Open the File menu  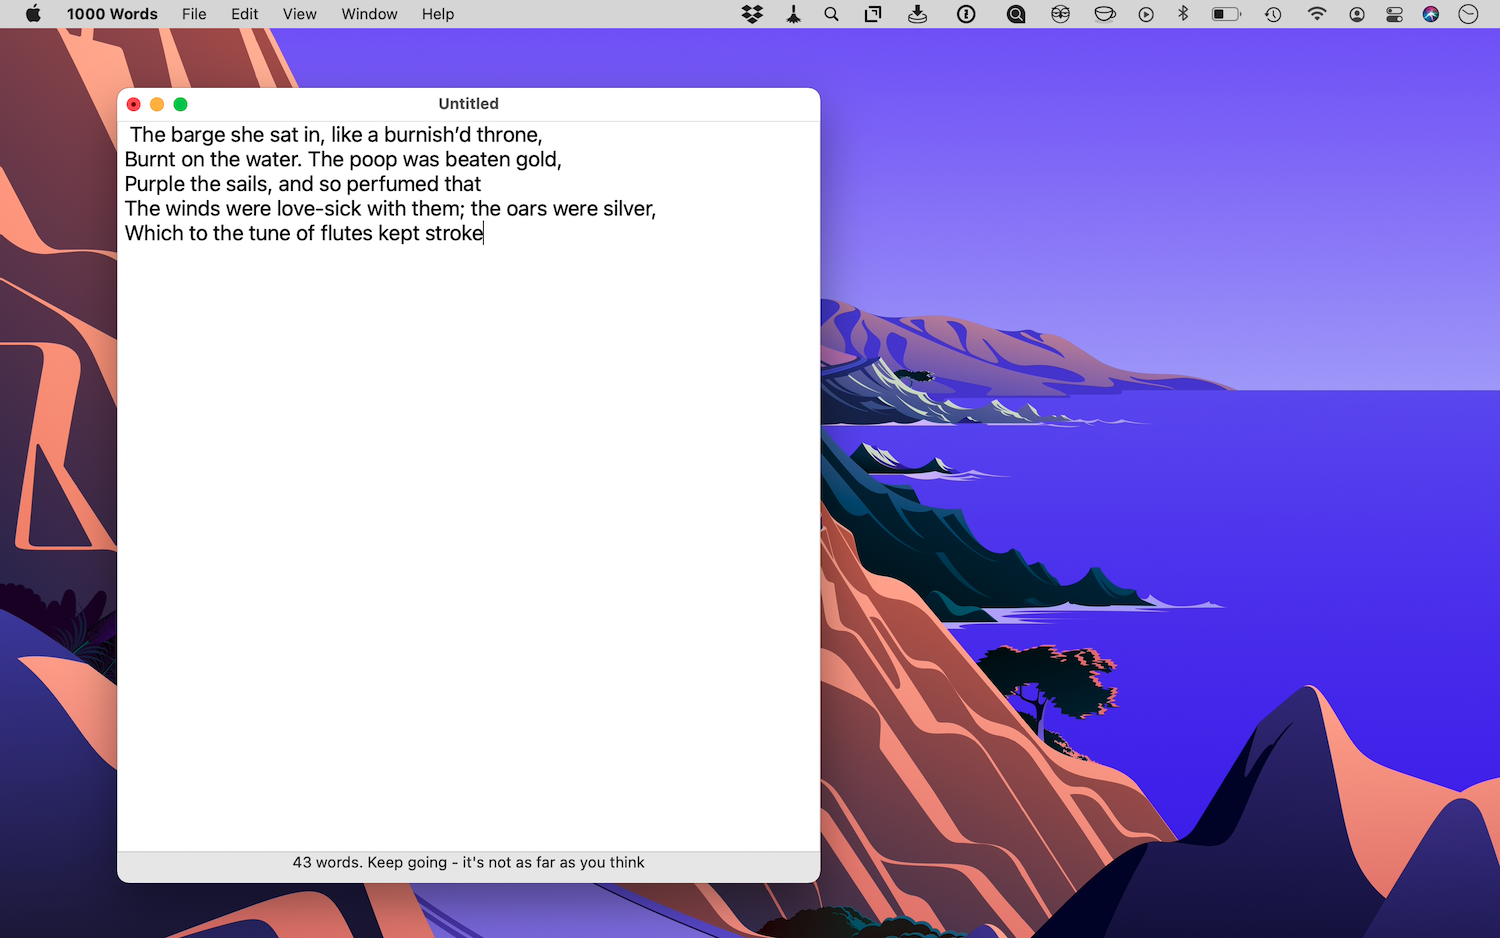click(x=194, y=14)
